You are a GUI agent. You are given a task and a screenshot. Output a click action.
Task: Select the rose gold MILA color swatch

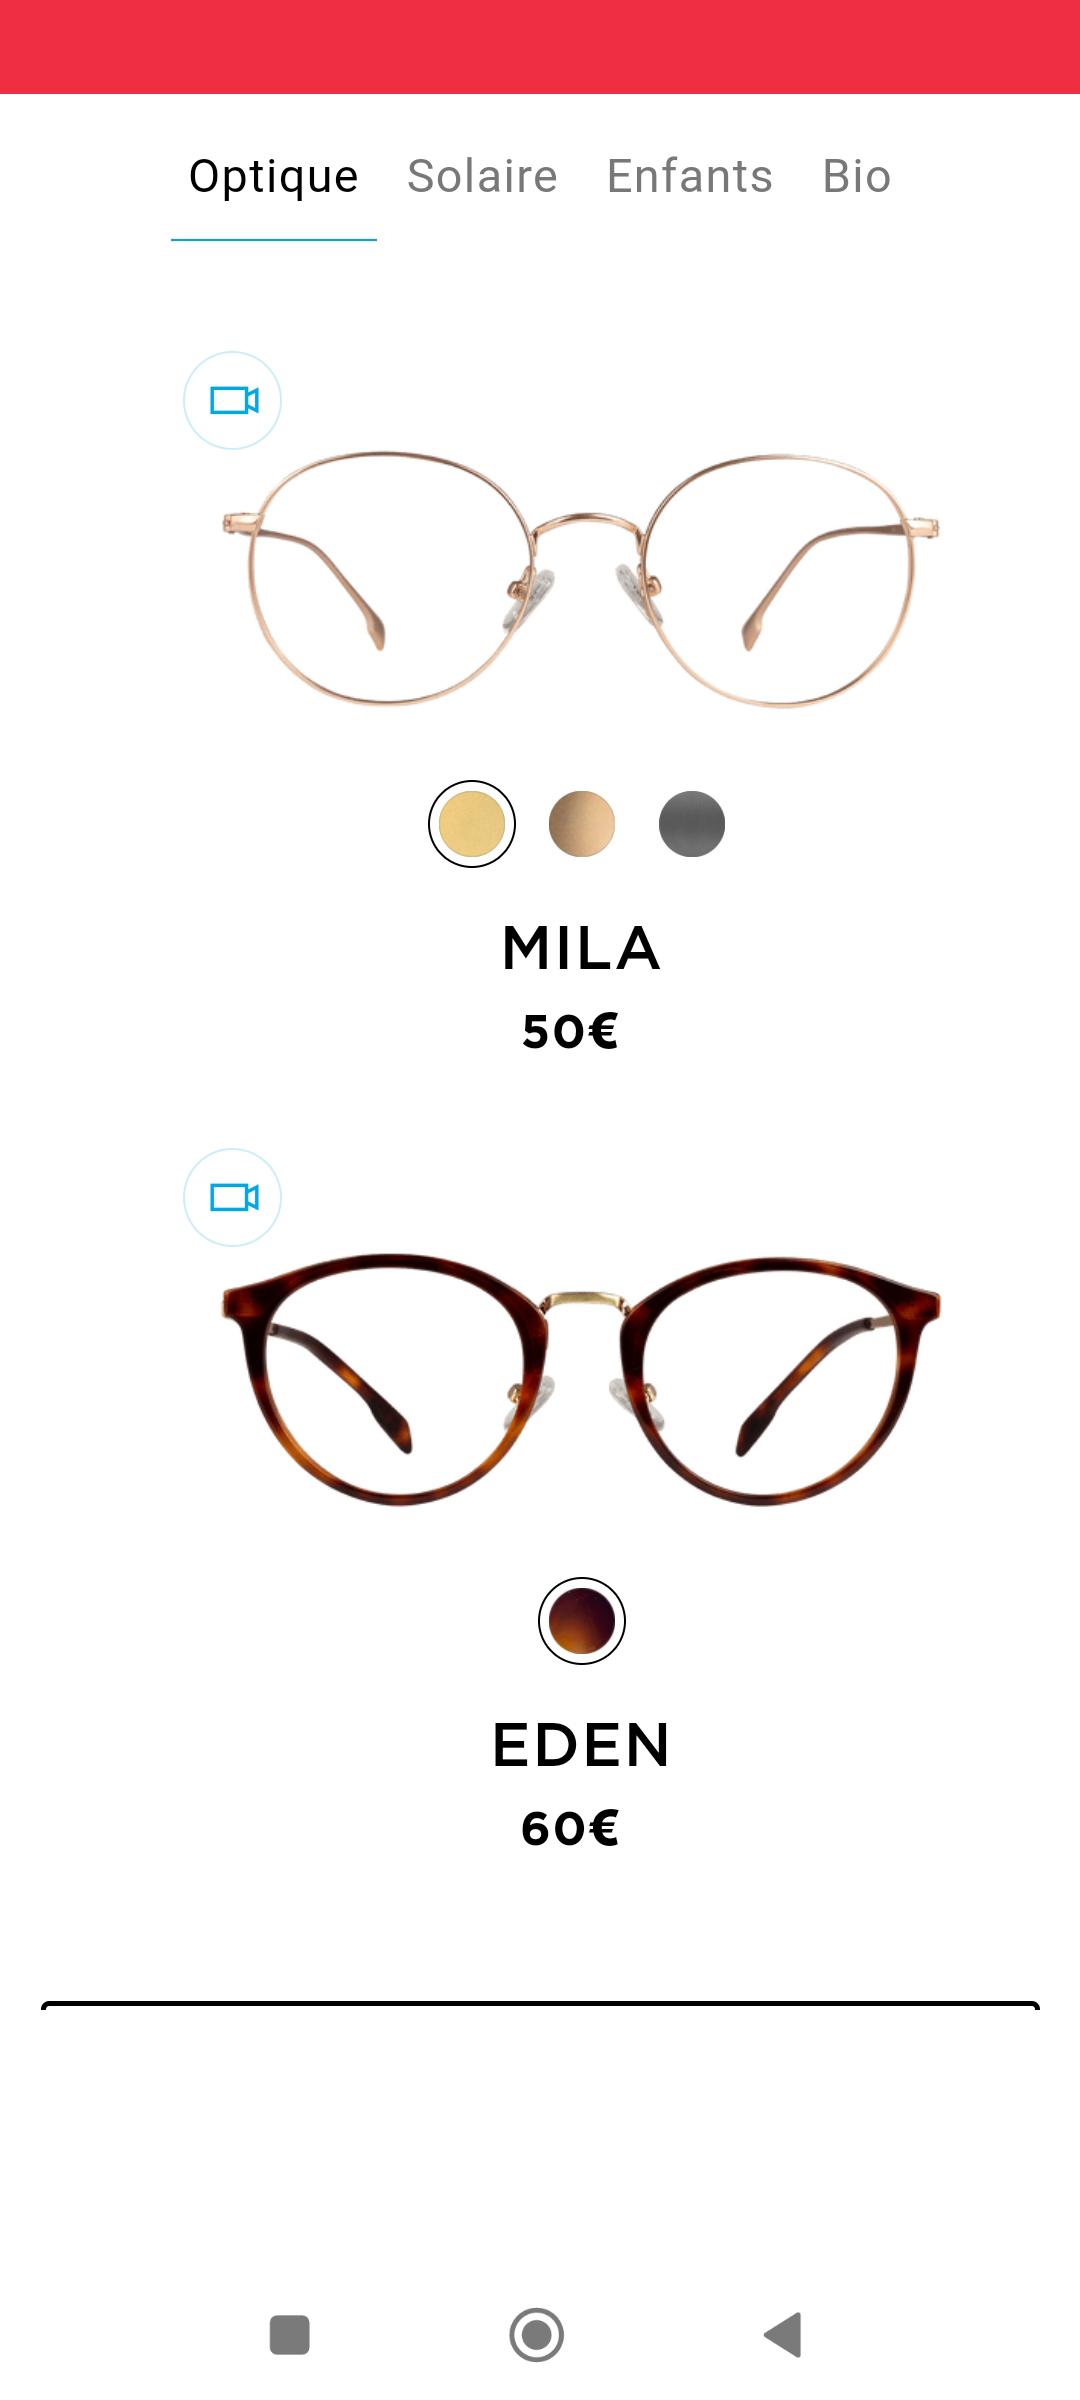tap(582, 824)
